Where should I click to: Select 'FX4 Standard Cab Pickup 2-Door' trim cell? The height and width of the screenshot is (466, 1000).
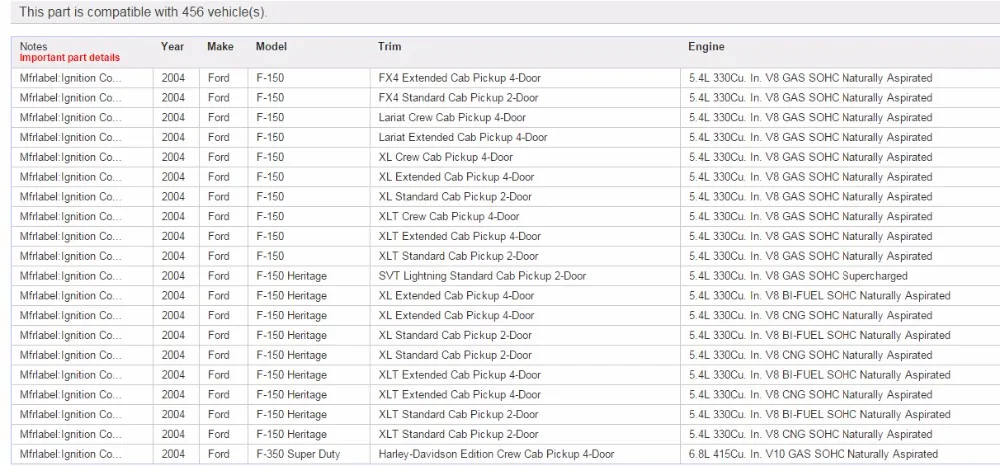click(x=458, y=98)
